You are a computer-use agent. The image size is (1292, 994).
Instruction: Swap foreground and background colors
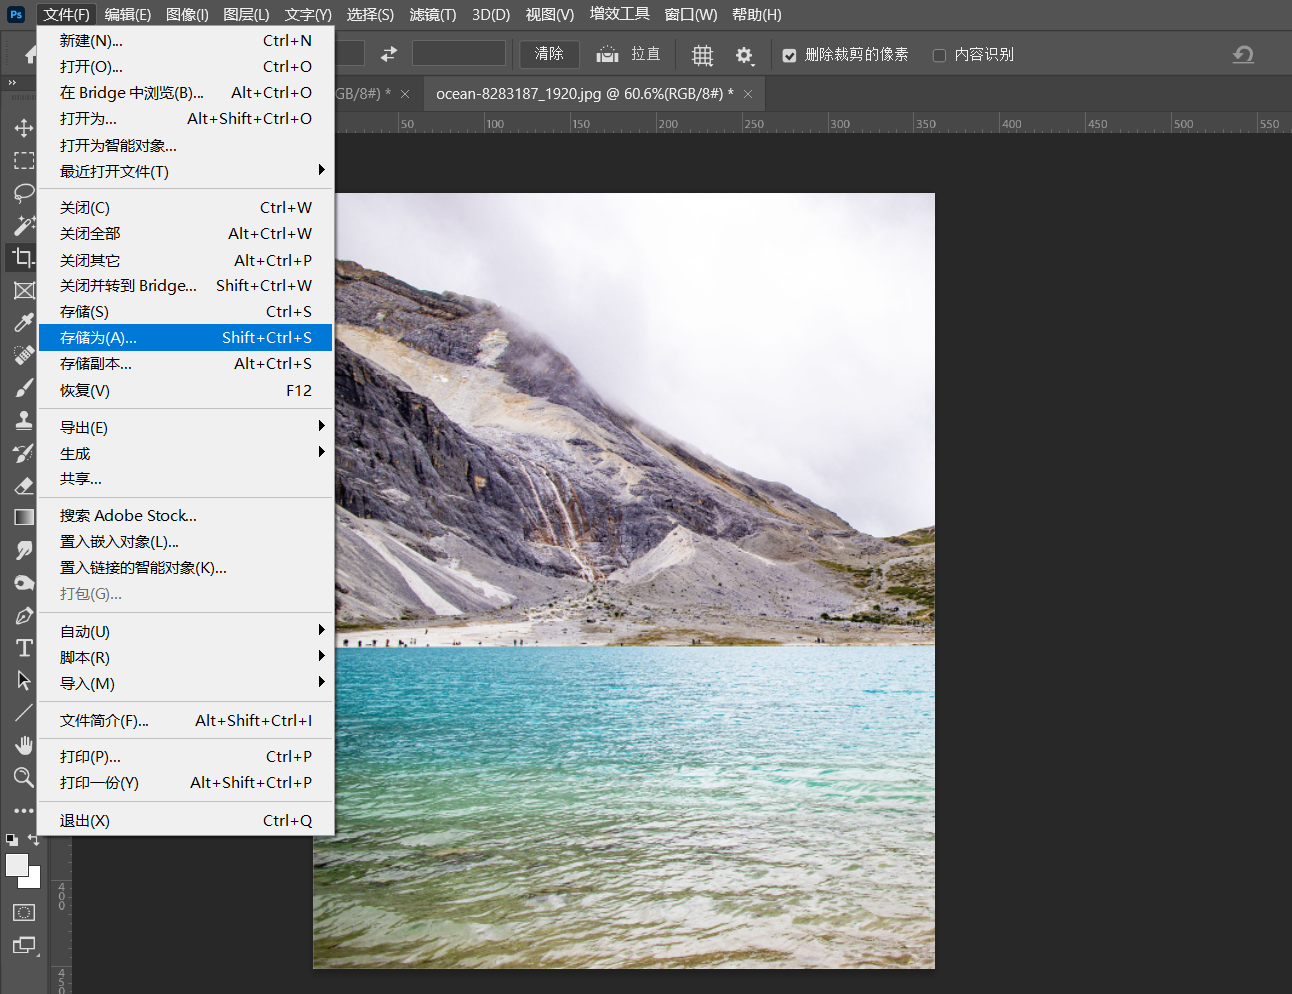(x=34, y=840)
